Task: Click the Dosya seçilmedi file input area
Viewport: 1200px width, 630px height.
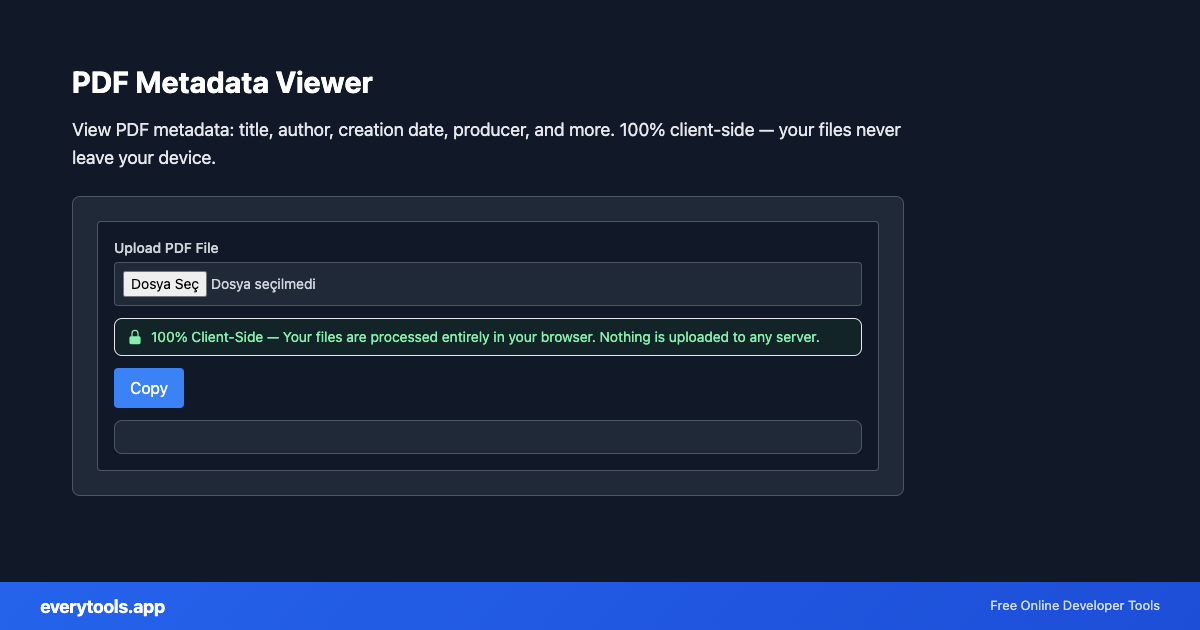Action: point(487,284)
